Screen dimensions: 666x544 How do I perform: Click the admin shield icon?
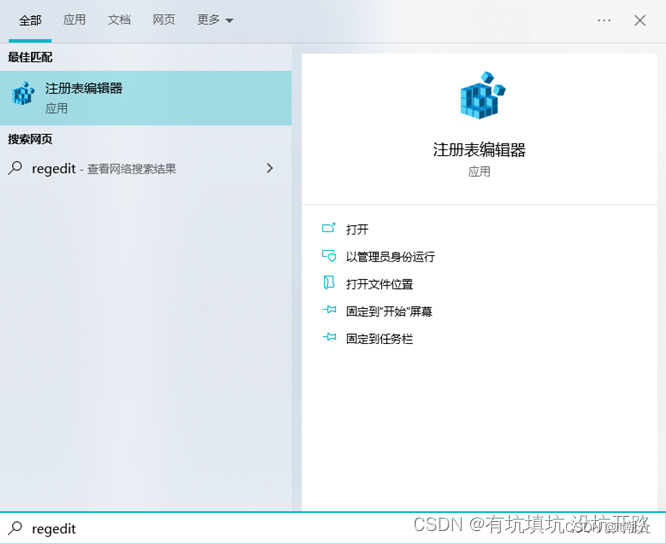pyautogui.click(x=329, y=256)
